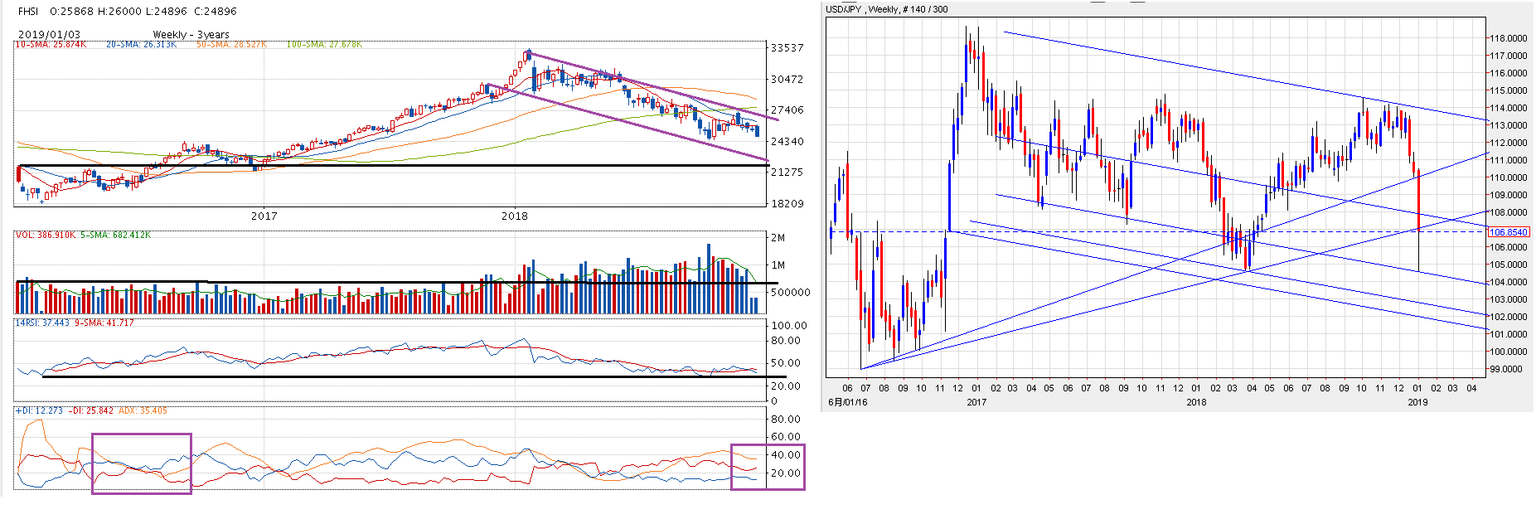Click the 6月/01/16 start date label
1536x505 pixels.
click(x=846, y=401)
